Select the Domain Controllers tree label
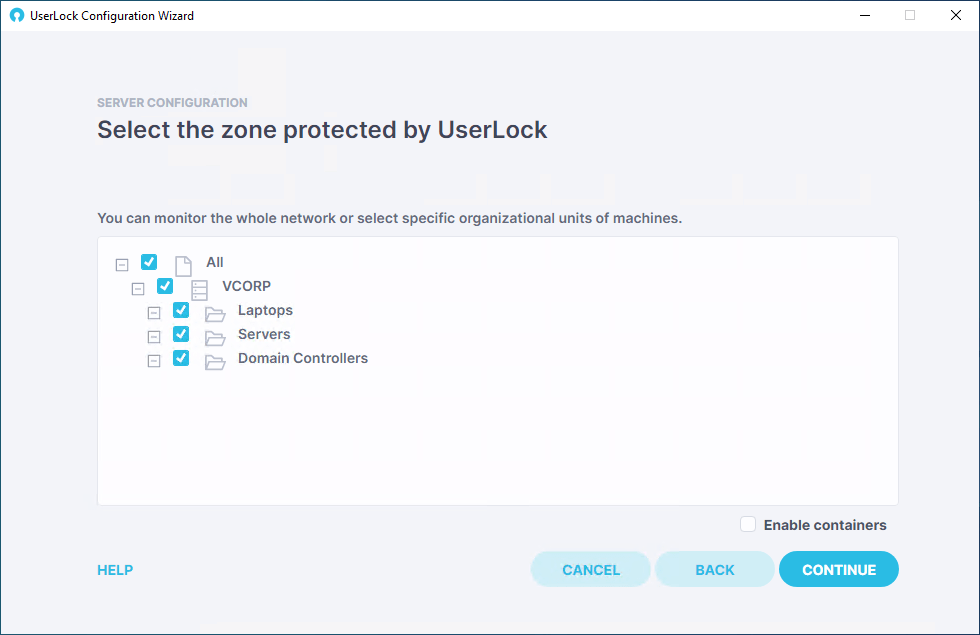Screen dimensions: 980x635 point(302,358)
